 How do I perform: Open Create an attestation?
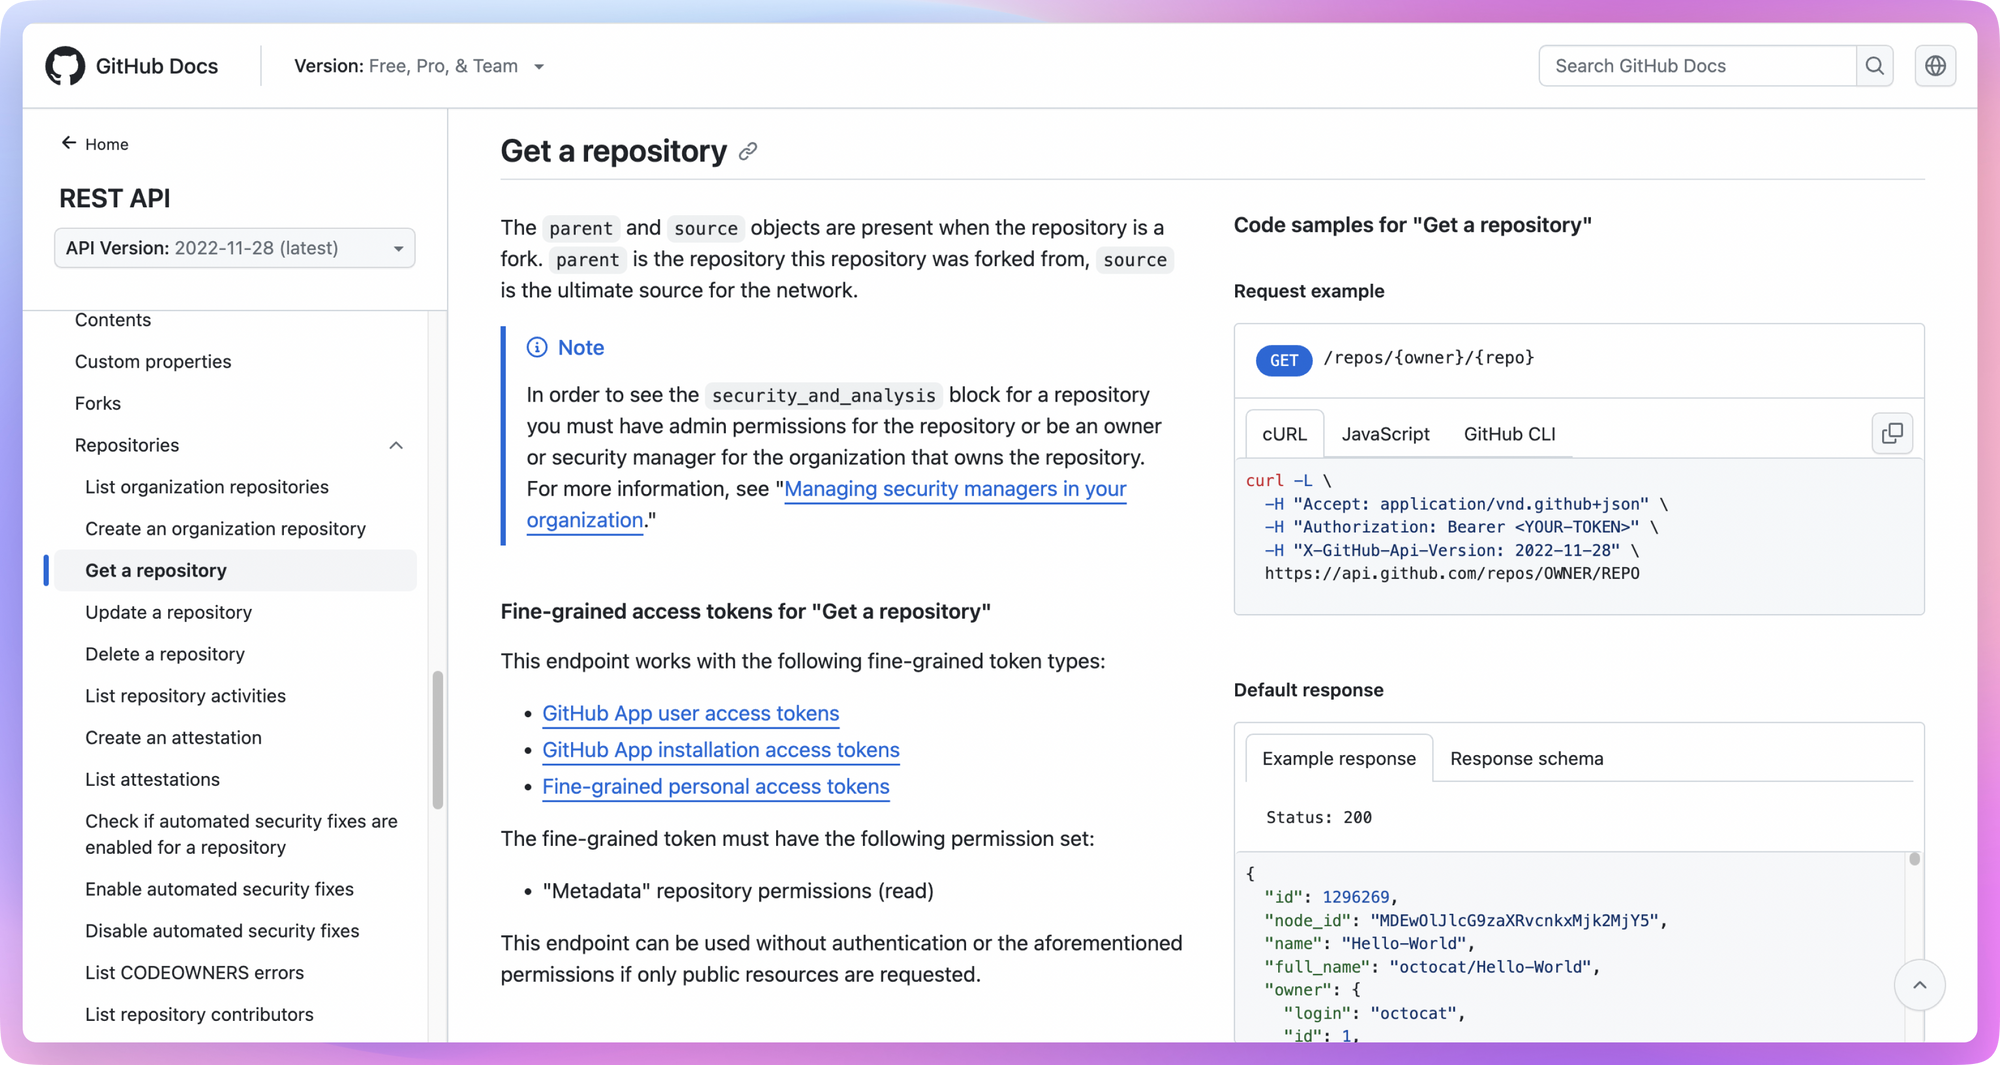(173, 738)
